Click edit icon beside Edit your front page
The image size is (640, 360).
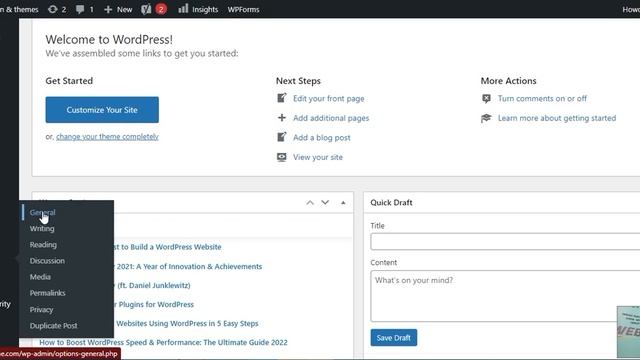pos(282,98)
